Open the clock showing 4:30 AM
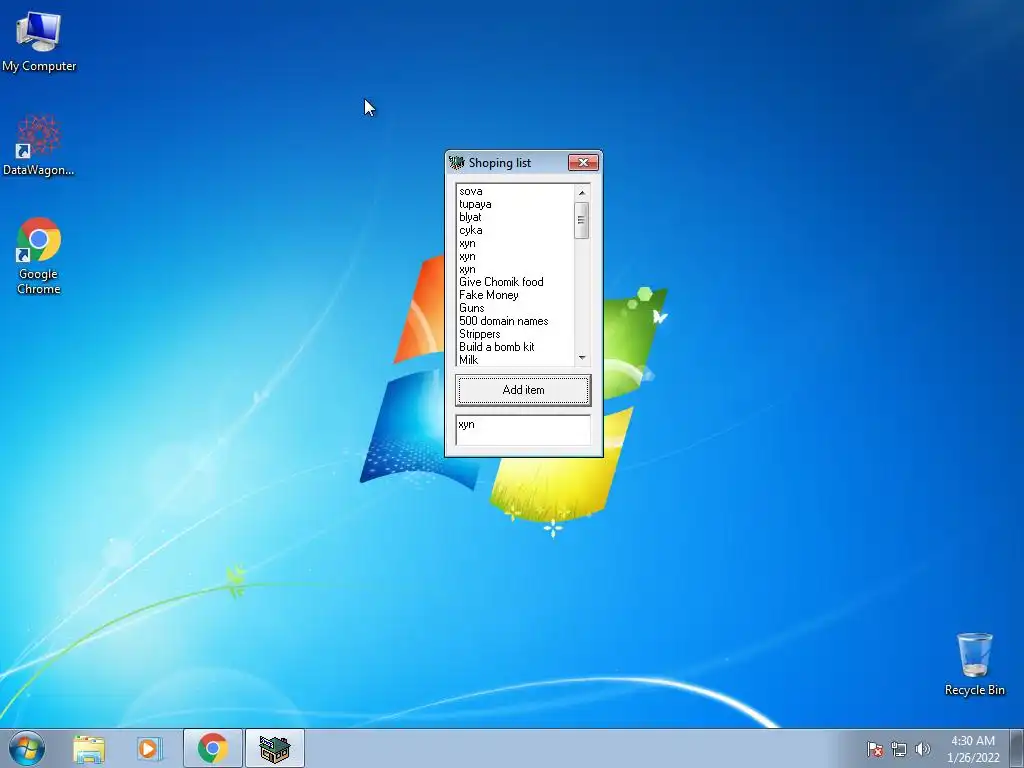 [x=973, y=749]
